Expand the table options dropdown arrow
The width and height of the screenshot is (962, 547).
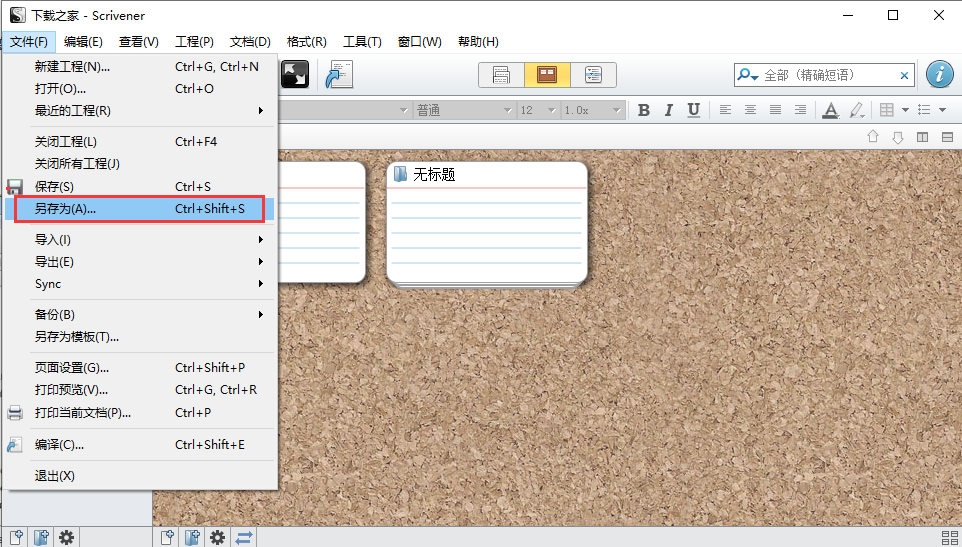905,111
